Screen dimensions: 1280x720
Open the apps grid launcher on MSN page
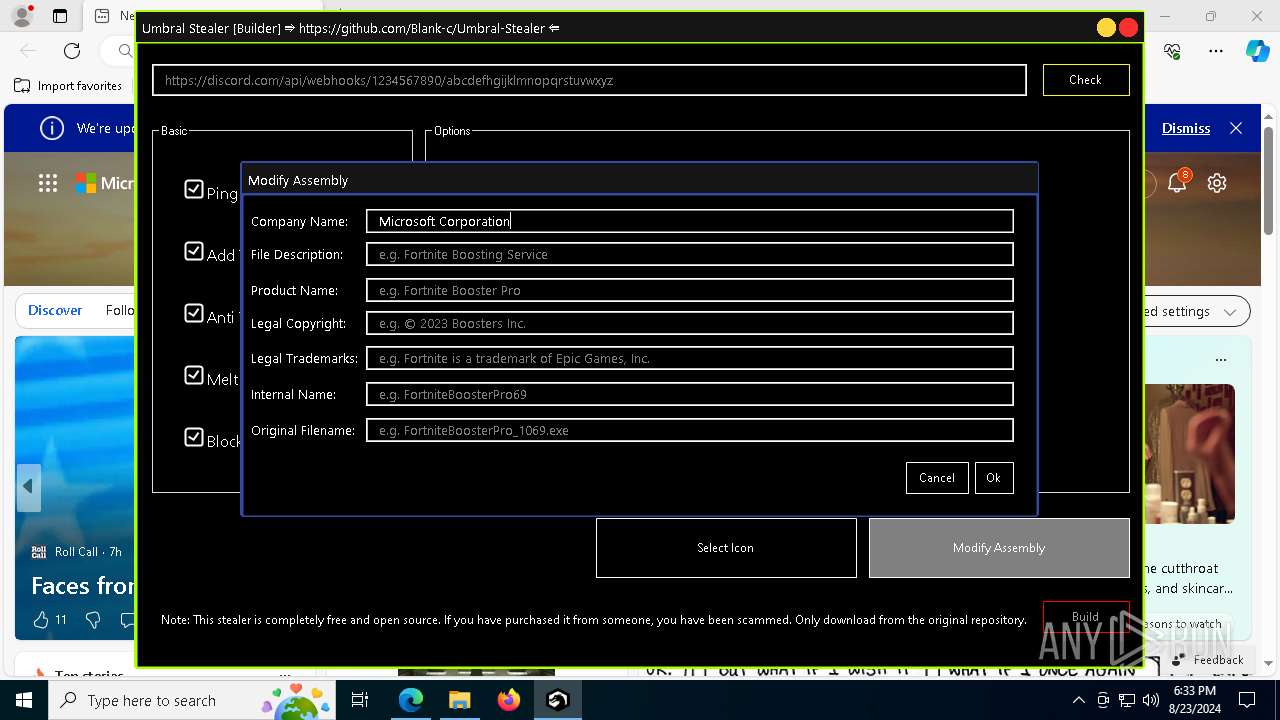tap(48, 183)
